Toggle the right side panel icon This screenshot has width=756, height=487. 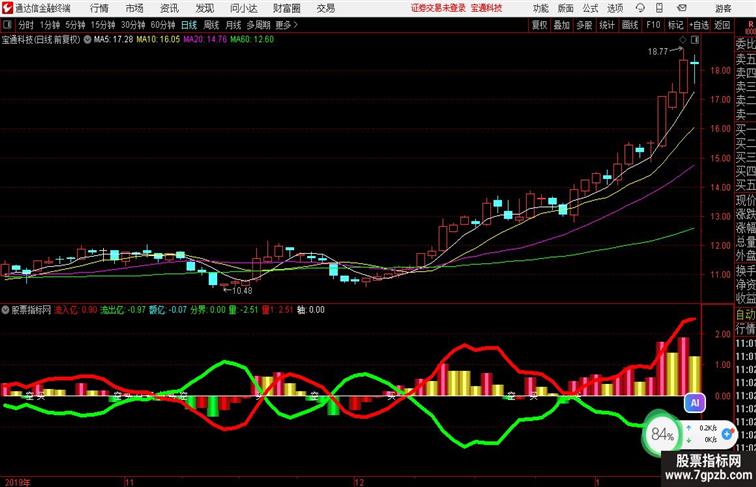pyautogui.click(x=695, y=40)
